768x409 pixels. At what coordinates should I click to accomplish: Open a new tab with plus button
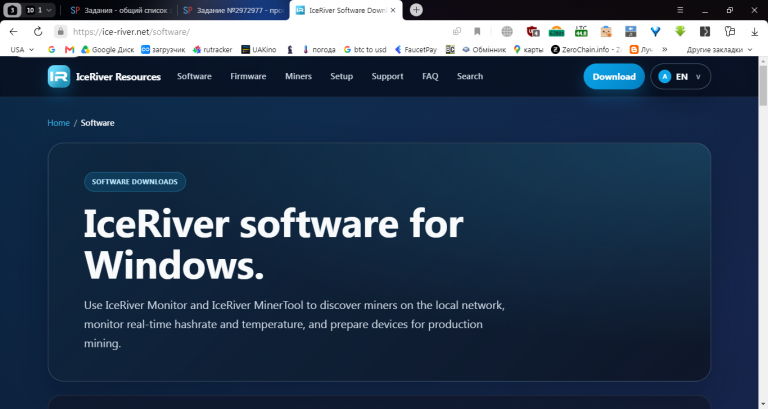(x=416, y=10)
